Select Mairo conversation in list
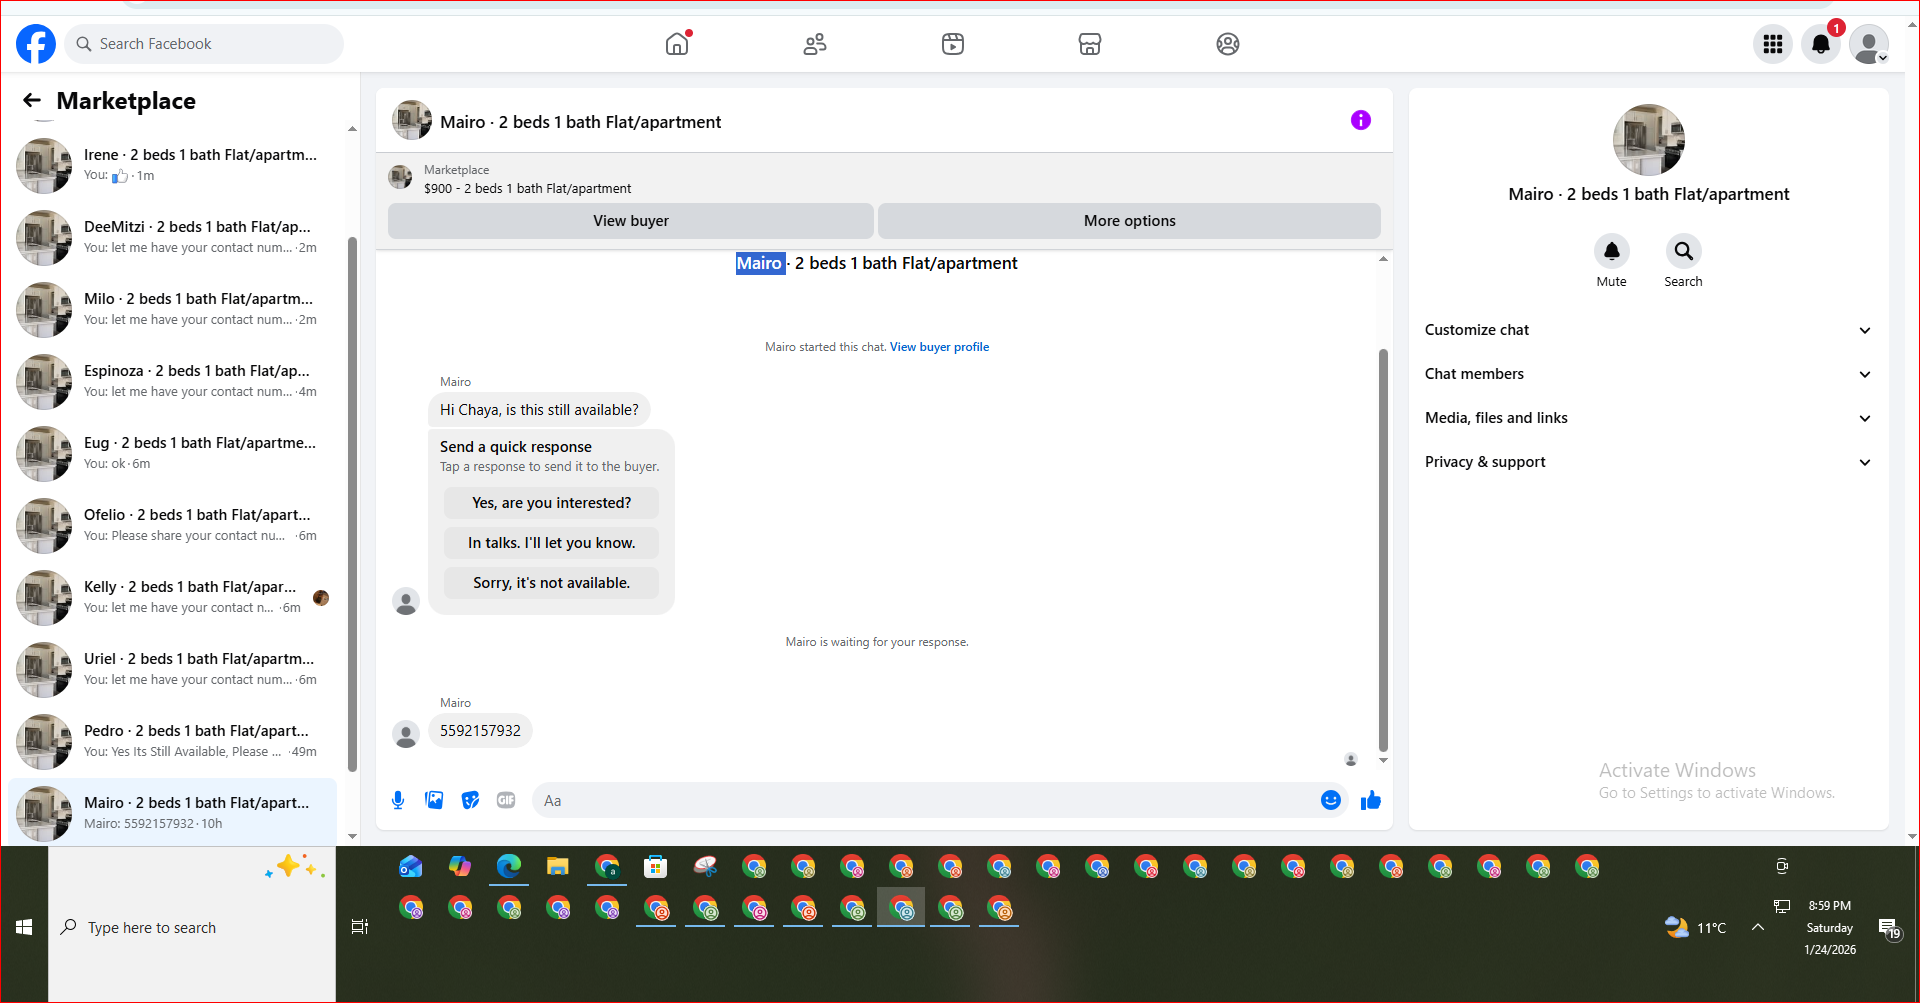 (x=173, y=812)
